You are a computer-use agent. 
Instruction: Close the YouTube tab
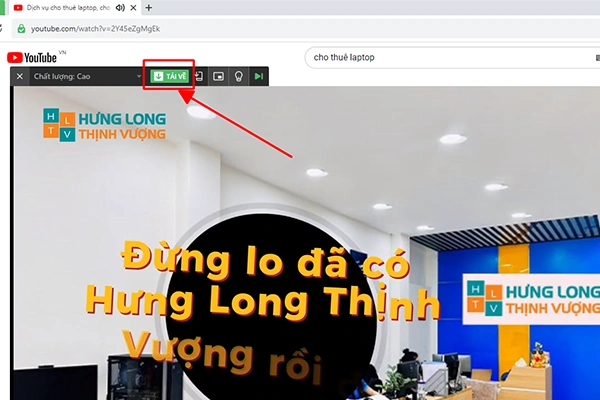[133, 8]
